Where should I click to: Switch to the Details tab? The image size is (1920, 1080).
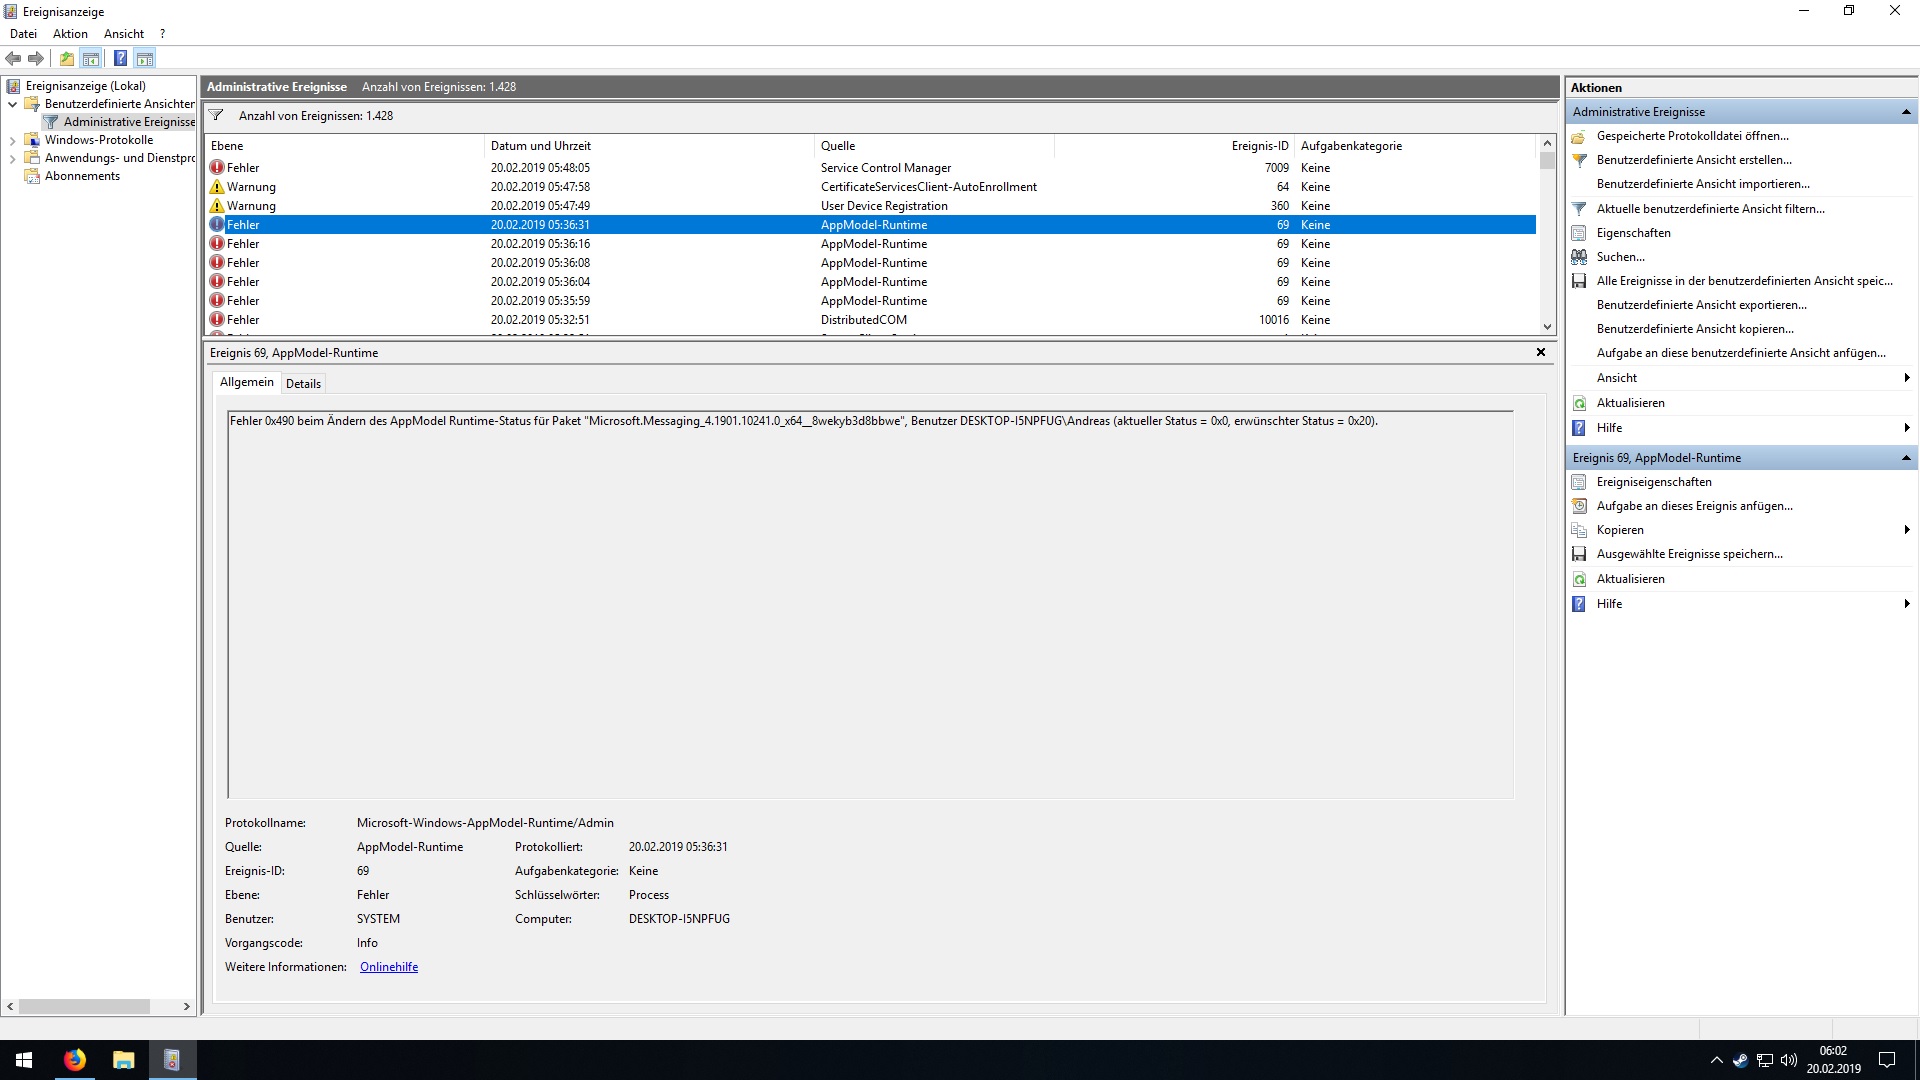pyautogui.click(x=303, y=384)
